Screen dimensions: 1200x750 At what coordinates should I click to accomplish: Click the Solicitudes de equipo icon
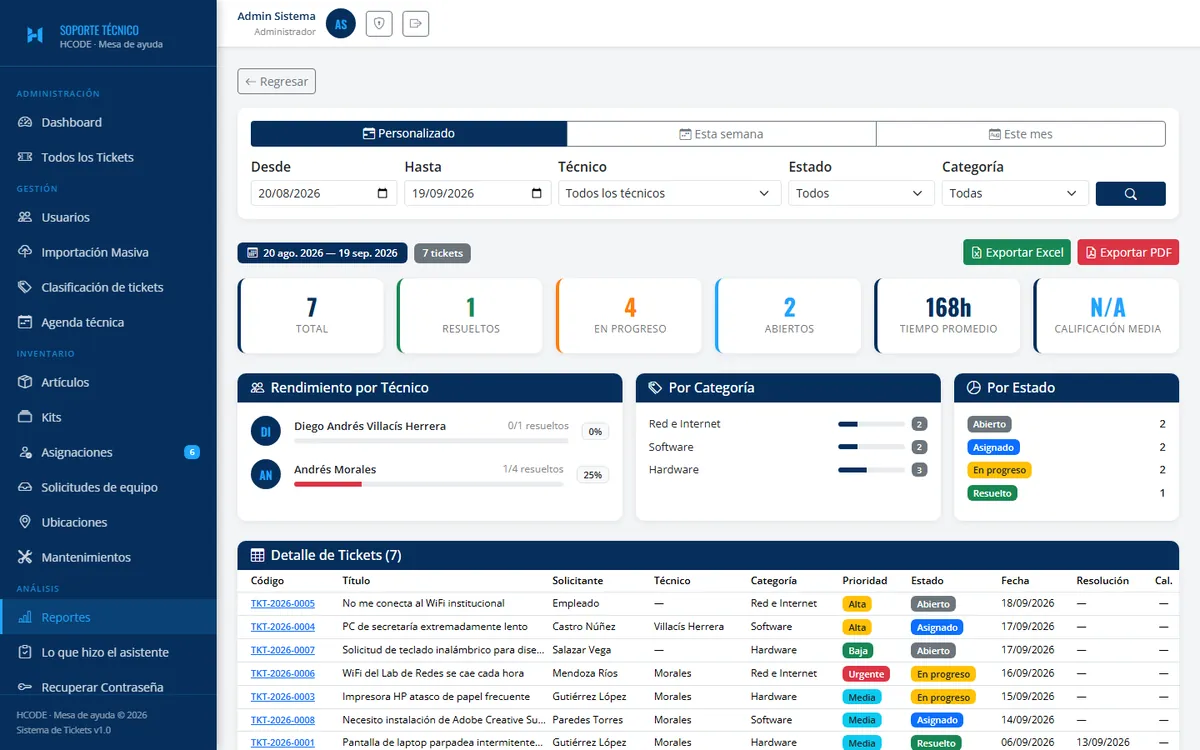coord(25,487)
